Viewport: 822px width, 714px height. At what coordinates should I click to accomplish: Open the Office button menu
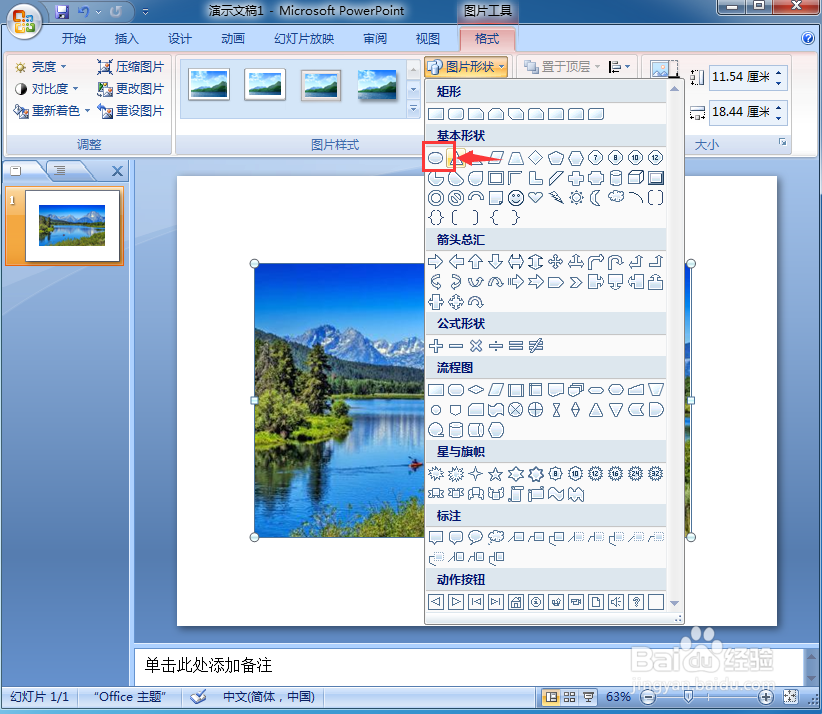click(x=24, y=21)
